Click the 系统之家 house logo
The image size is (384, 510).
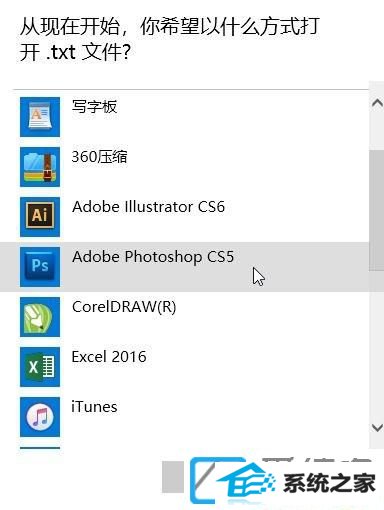(x=283, y=482)
